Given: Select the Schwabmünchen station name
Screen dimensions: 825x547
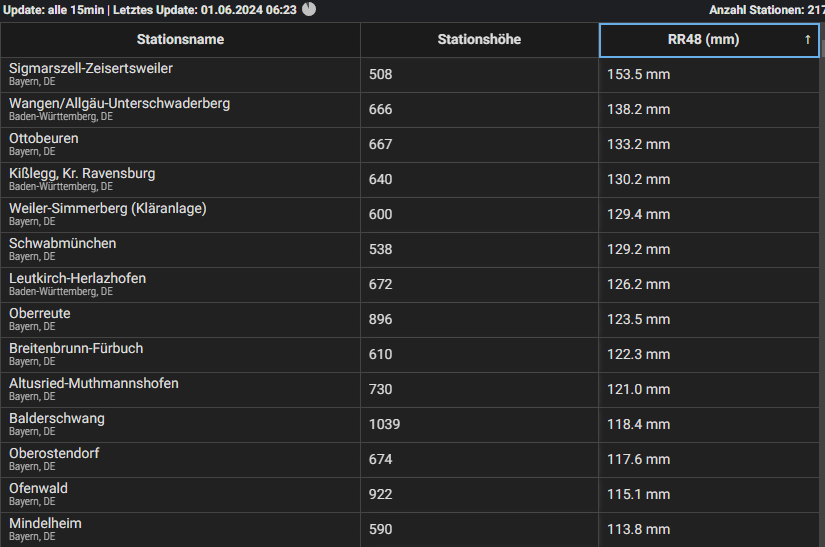Looking at the screenshot, I should tap(63, 243).
